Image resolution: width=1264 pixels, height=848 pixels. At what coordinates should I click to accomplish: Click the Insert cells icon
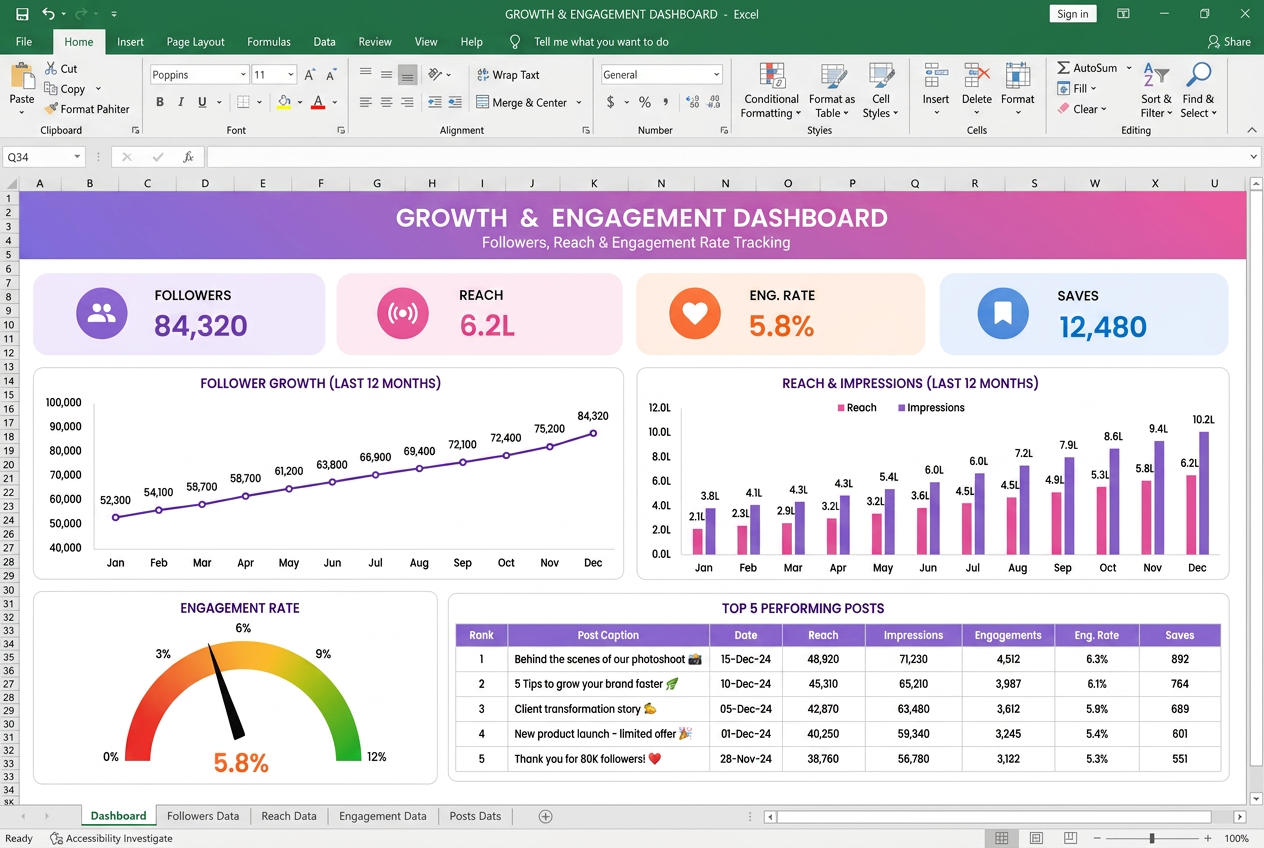coord(936,76)
